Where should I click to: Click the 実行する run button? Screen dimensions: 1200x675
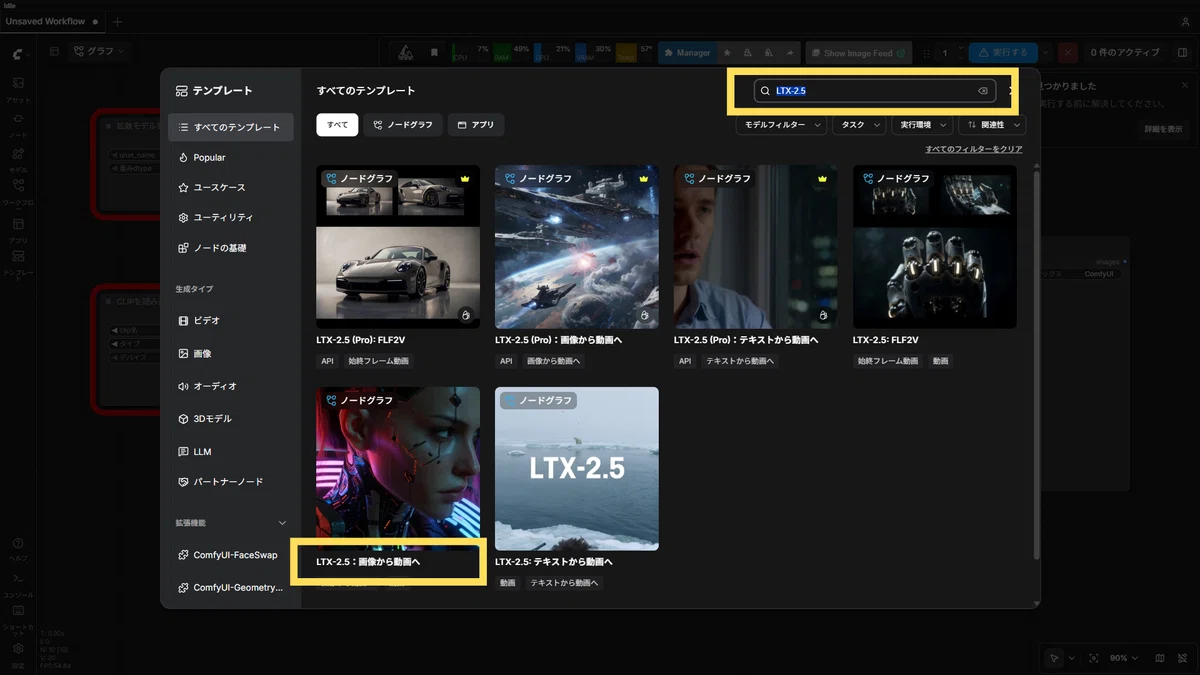click(1002, 52)
